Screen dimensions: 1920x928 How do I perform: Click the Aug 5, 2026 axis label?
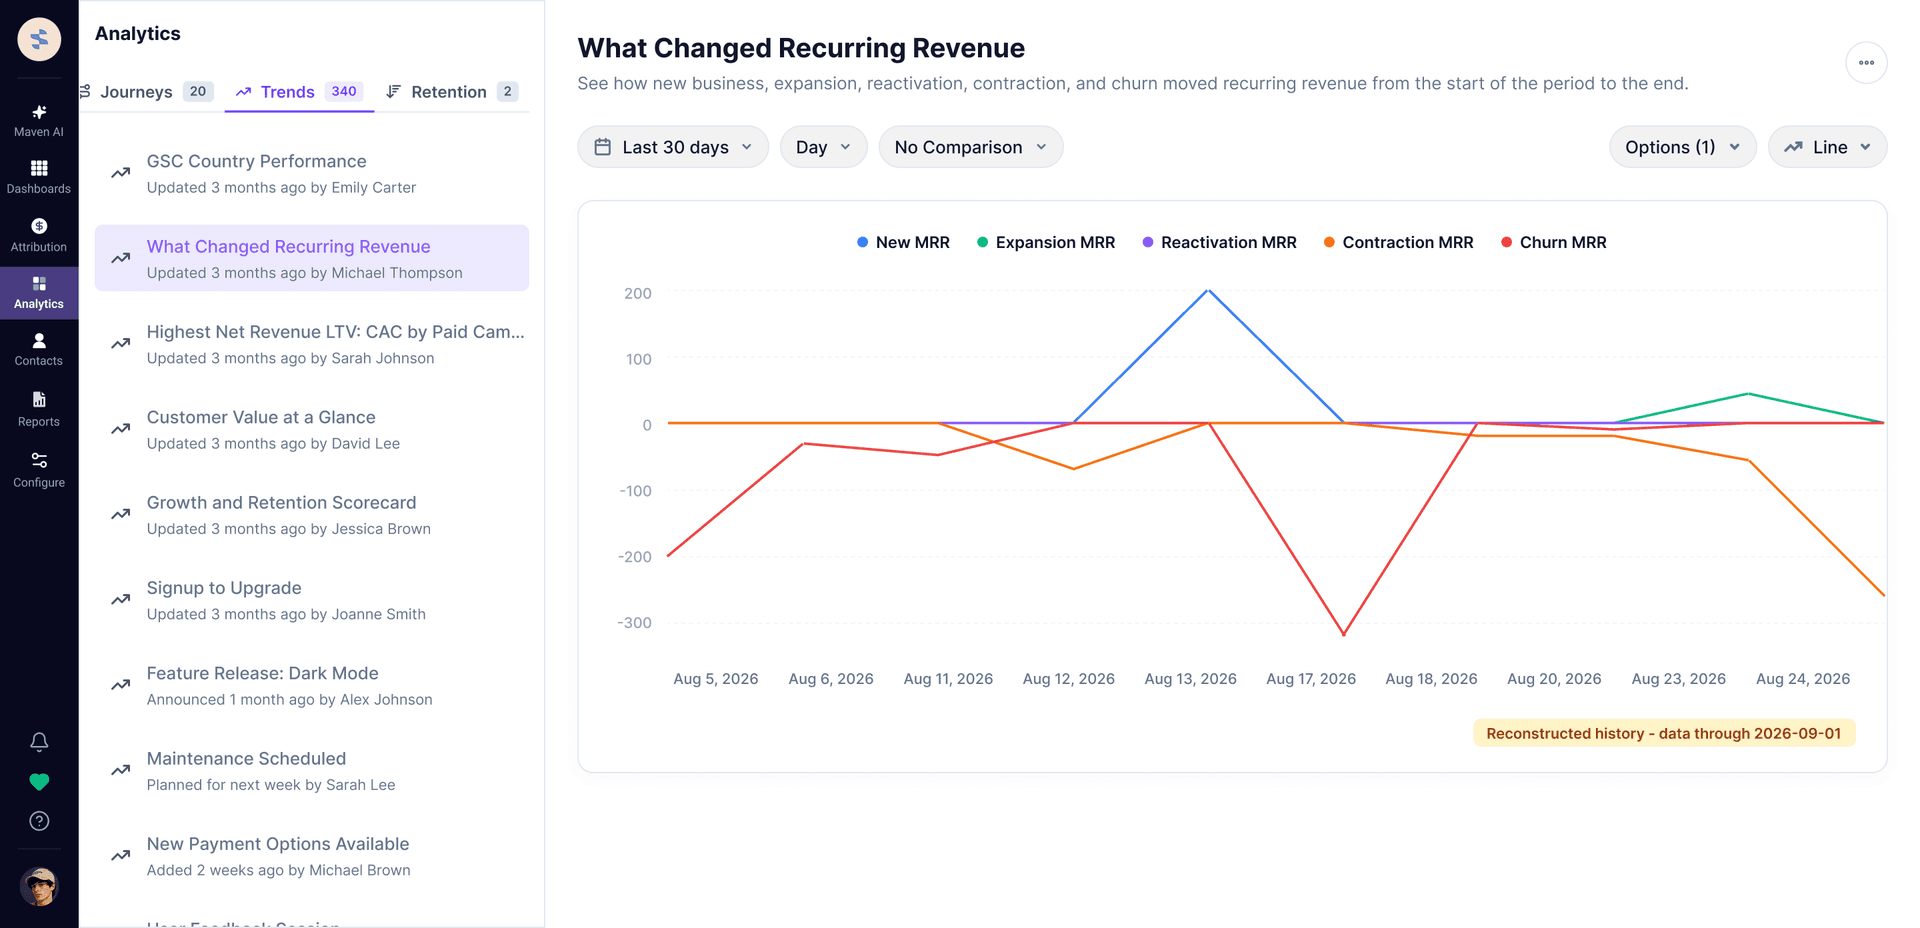[716, 679]
